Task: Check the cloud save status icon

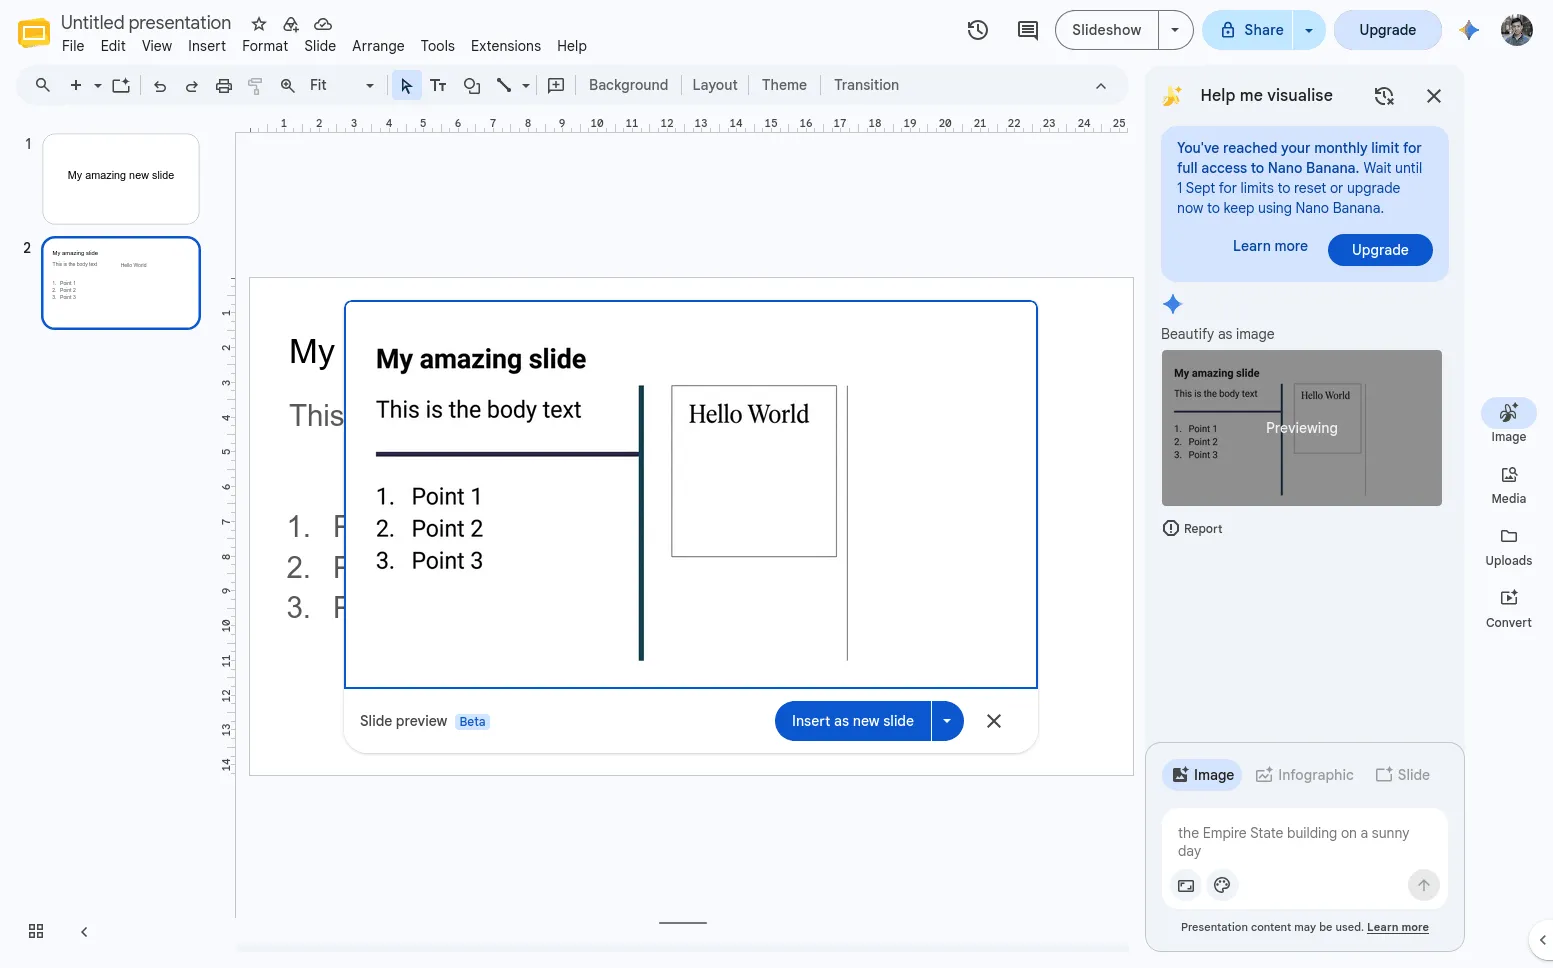Action: click(x=323, y=24)
